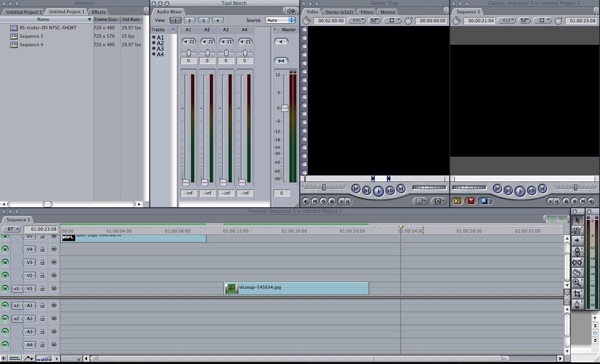Select the Crop tool in the palette
600x364 pixels.
[577, 294]
